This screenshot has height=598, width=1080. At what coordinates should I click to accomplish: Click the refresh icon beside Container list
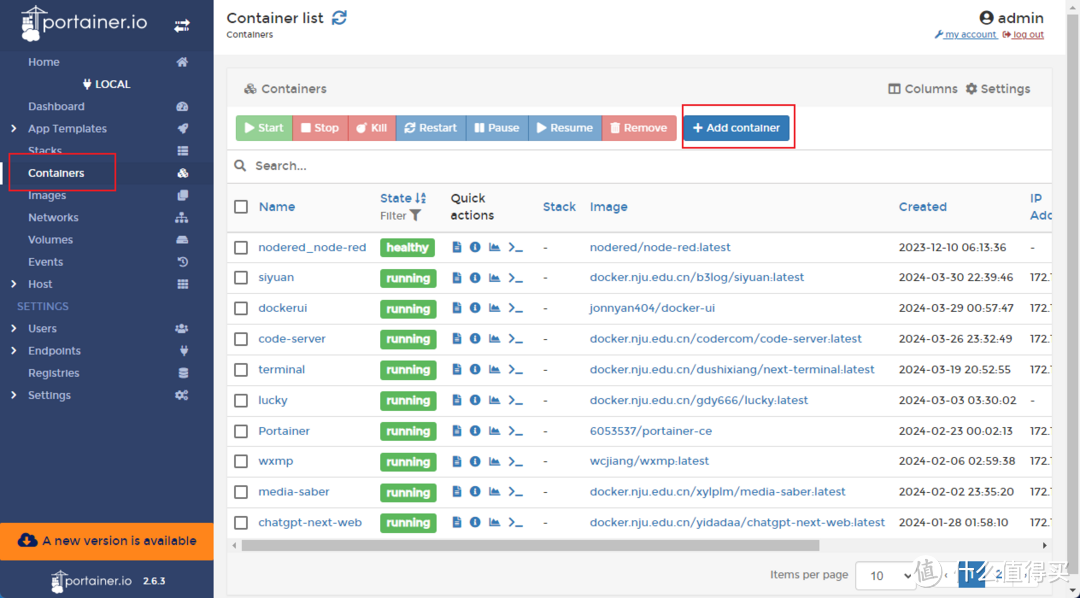click(x=340, y=18)
